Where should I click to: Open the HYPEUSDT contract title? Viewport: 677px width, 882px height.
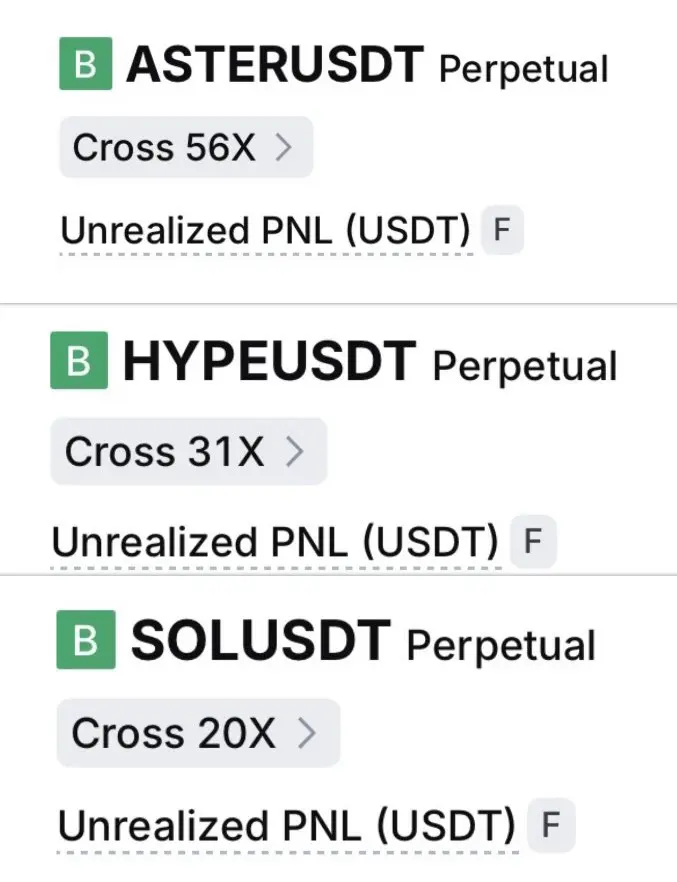click(269, 361)
